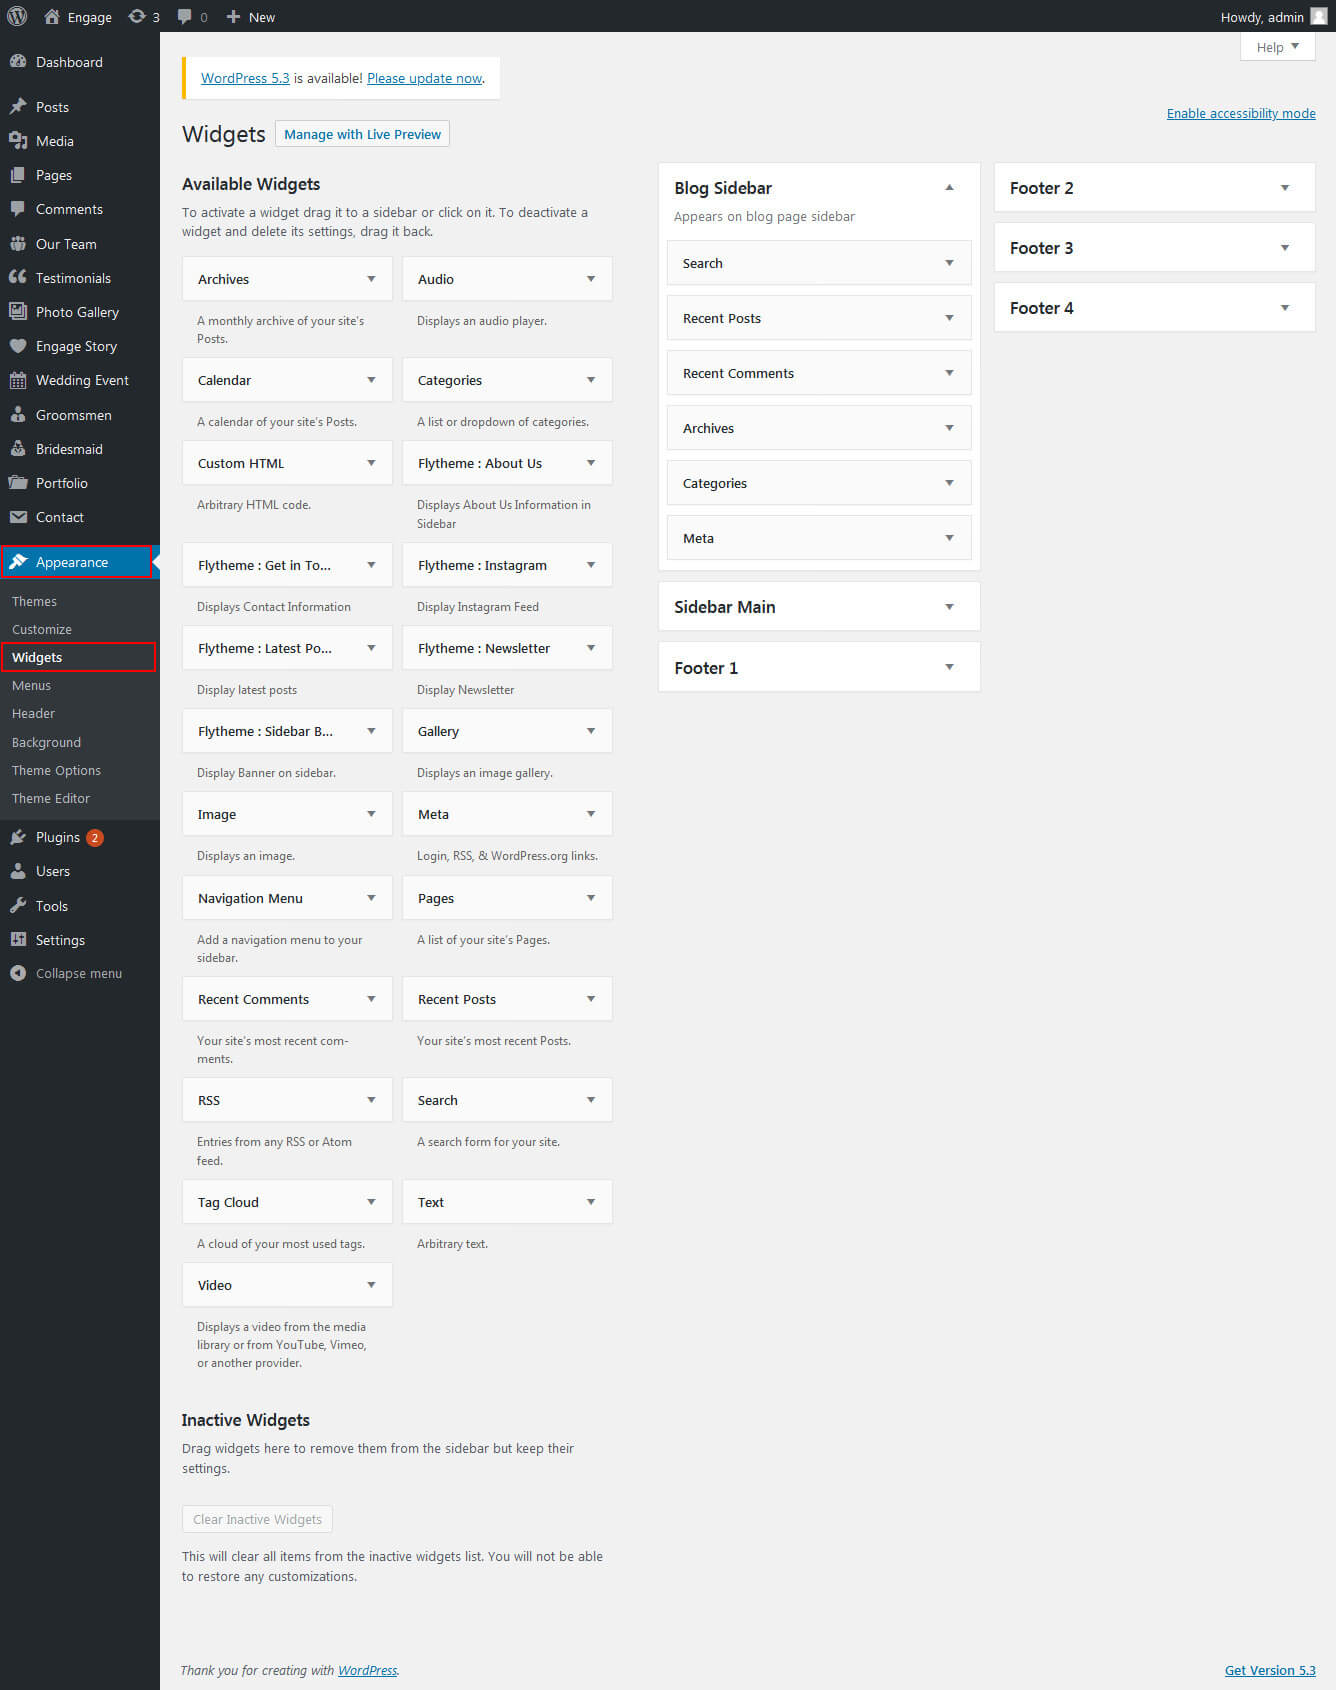Click the Settings sliders icon
Image resolution: width=1336 pixels, height=1690 pixels.
(18, 939)
